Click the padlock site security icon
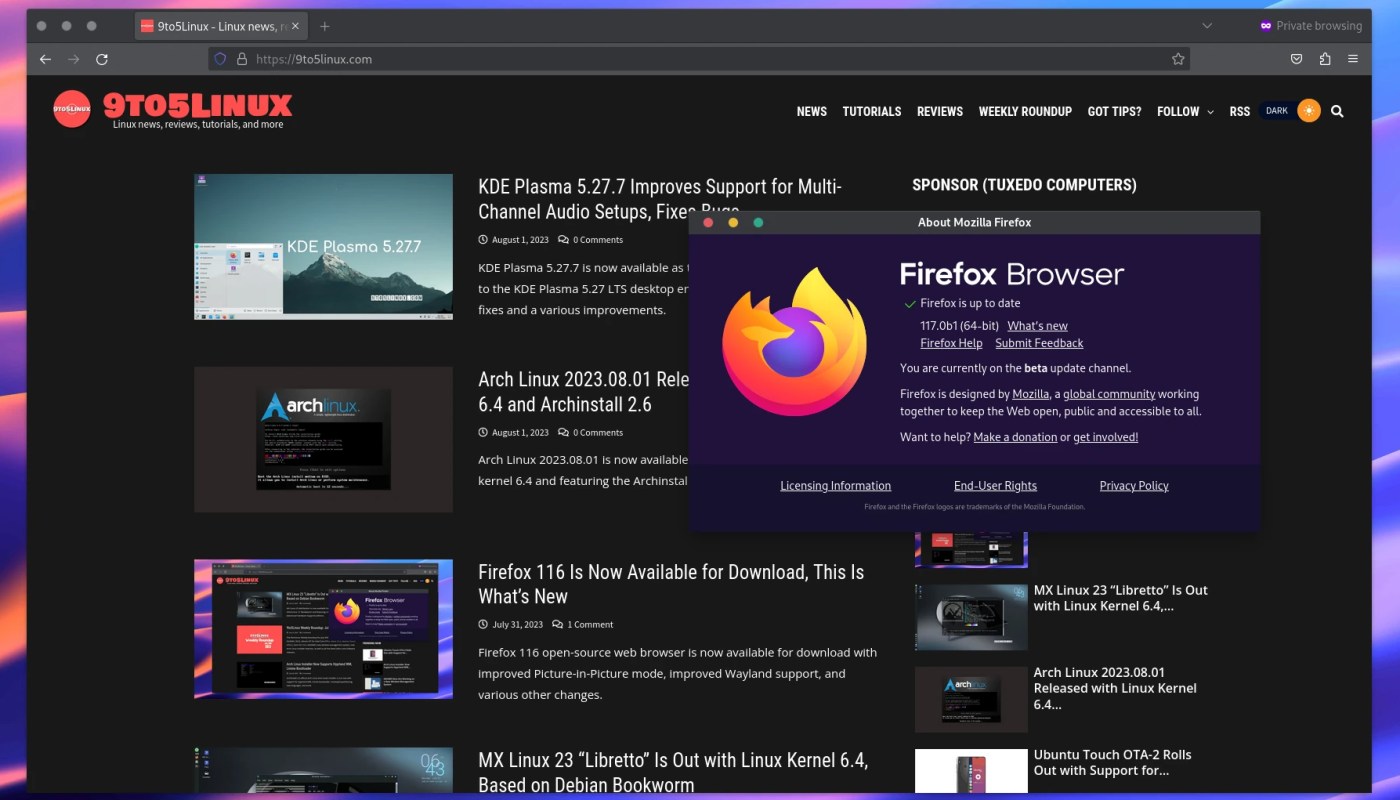The height and width of the screenshot is (800, 1400). (241, 59)
